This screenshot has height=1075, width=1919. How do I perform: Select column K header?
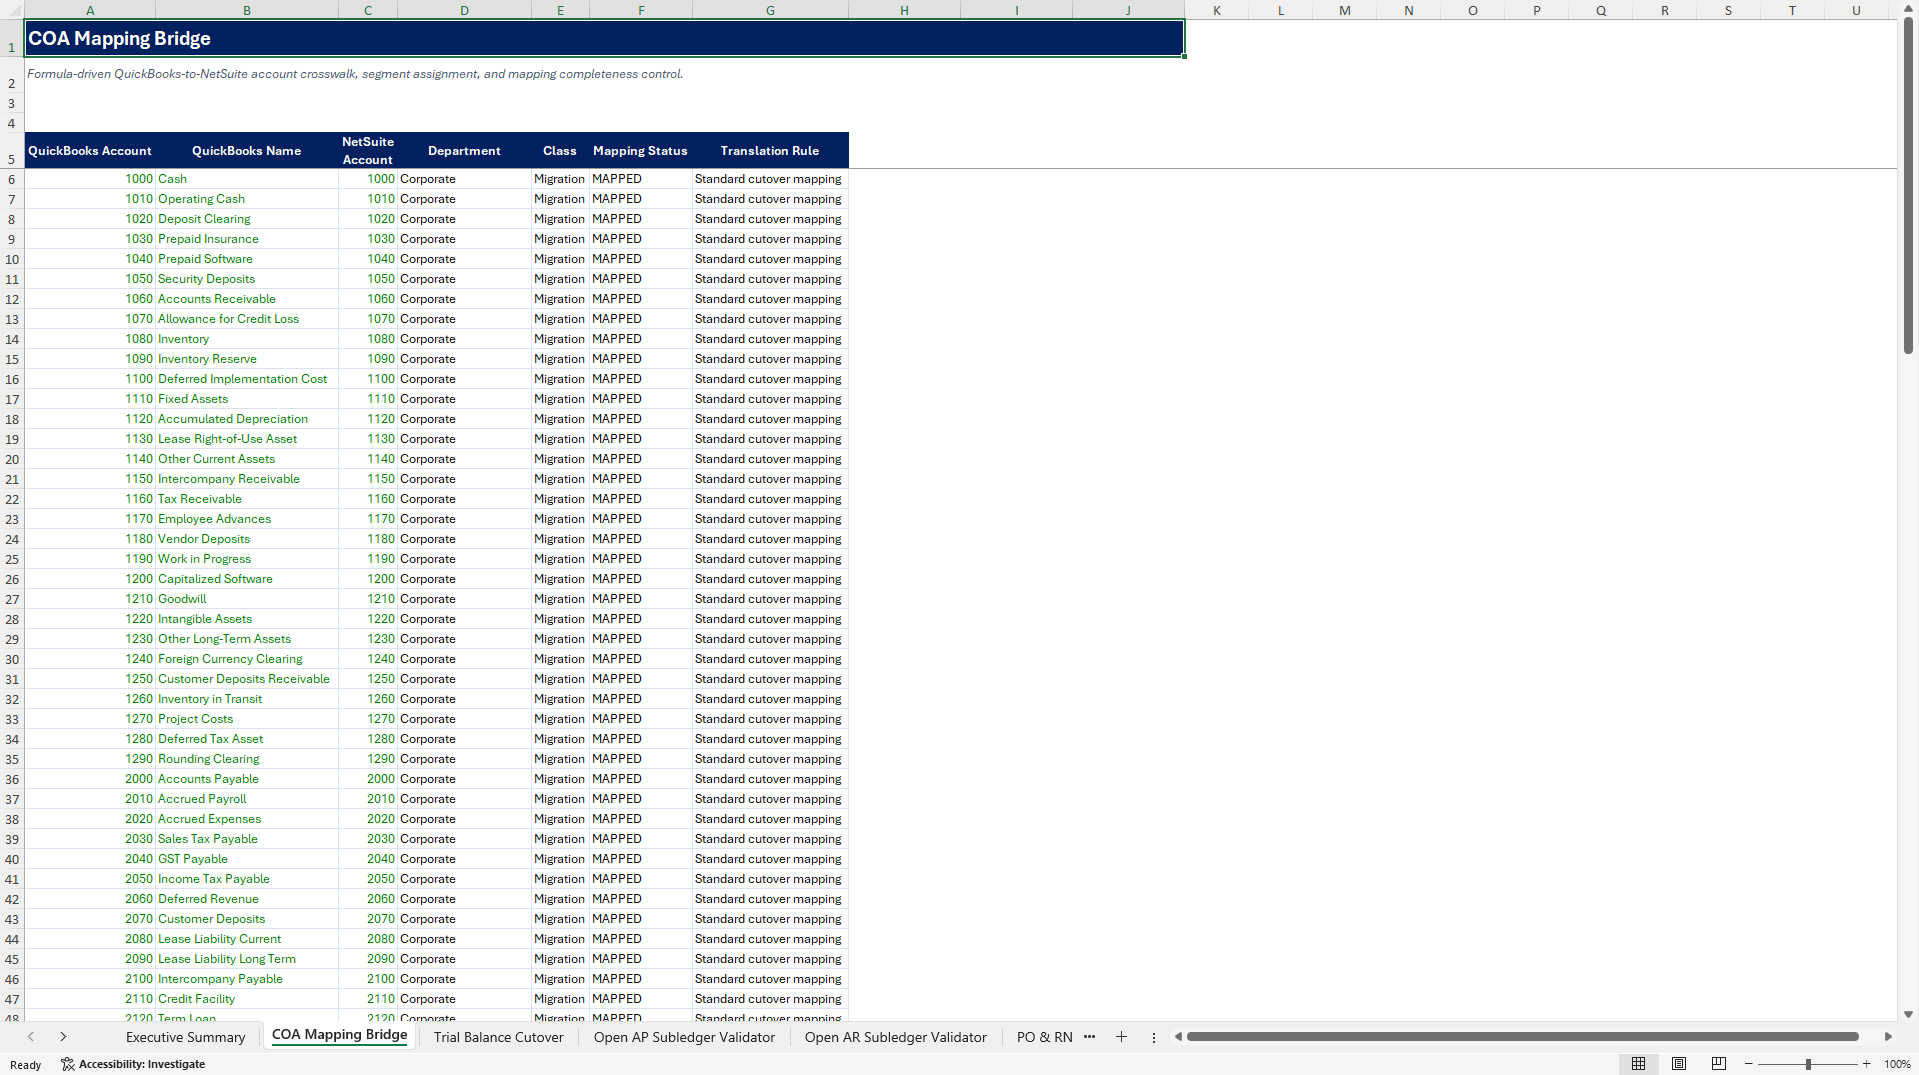1217,10
